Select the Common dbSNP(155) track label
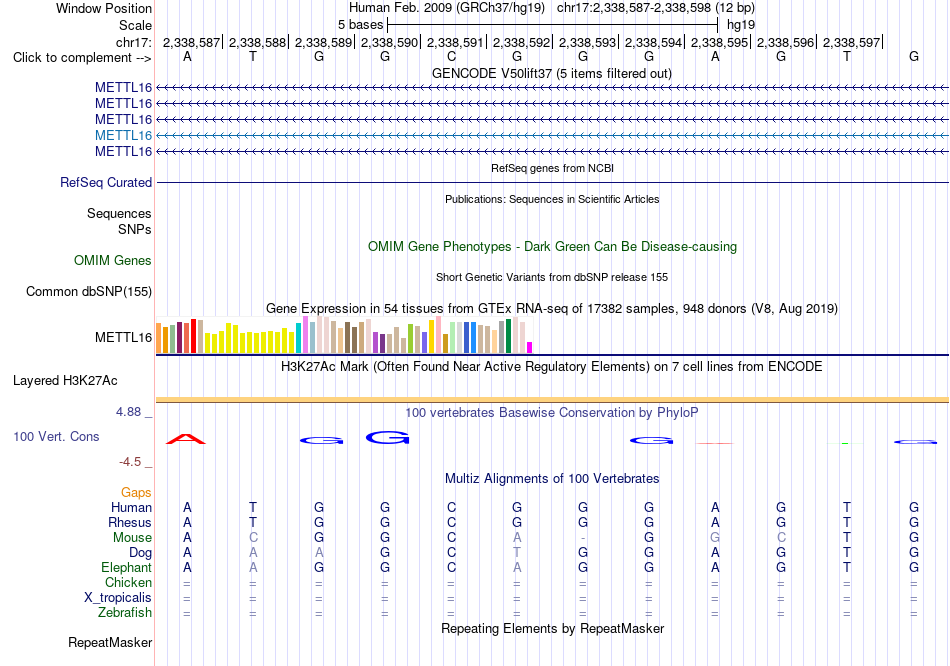The height and width of the screenshot is (666, 950). pyautogui.click(x=89, y=291)
